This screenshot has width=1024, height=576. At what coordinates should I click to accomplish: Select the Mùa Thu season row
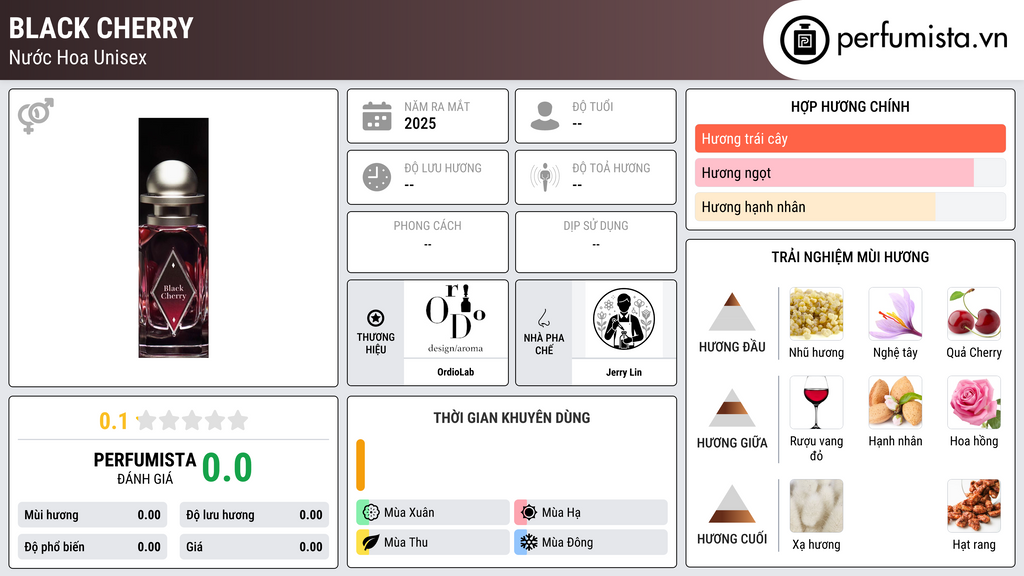433,542
